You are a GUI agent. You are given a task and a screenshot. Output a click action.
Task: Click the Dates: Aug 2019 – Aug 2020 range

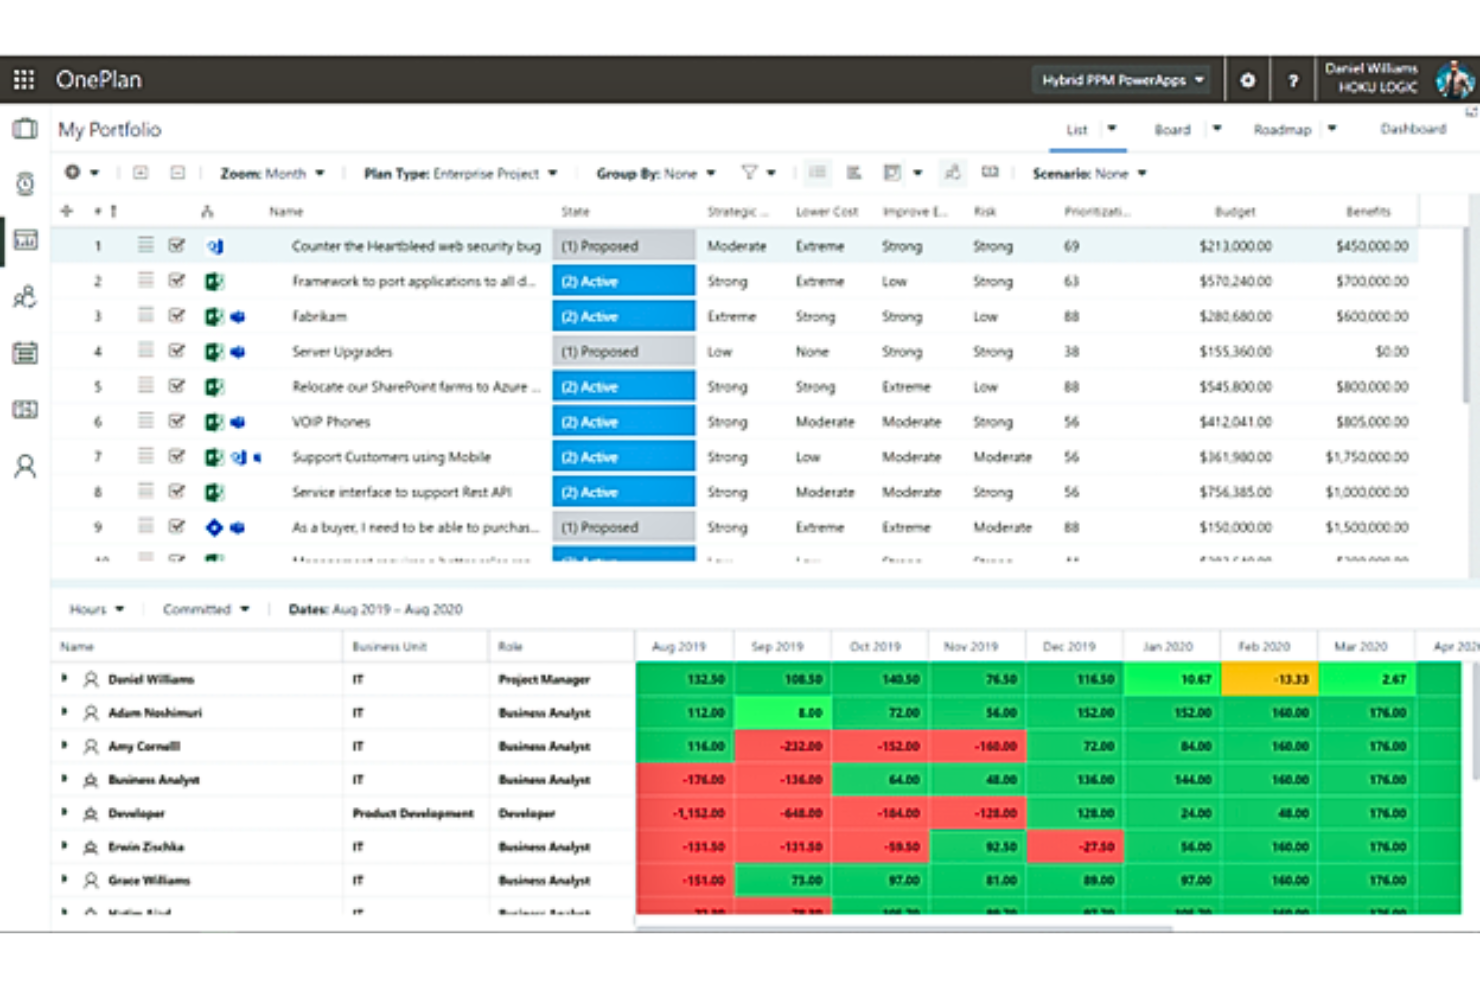point(375,609)
